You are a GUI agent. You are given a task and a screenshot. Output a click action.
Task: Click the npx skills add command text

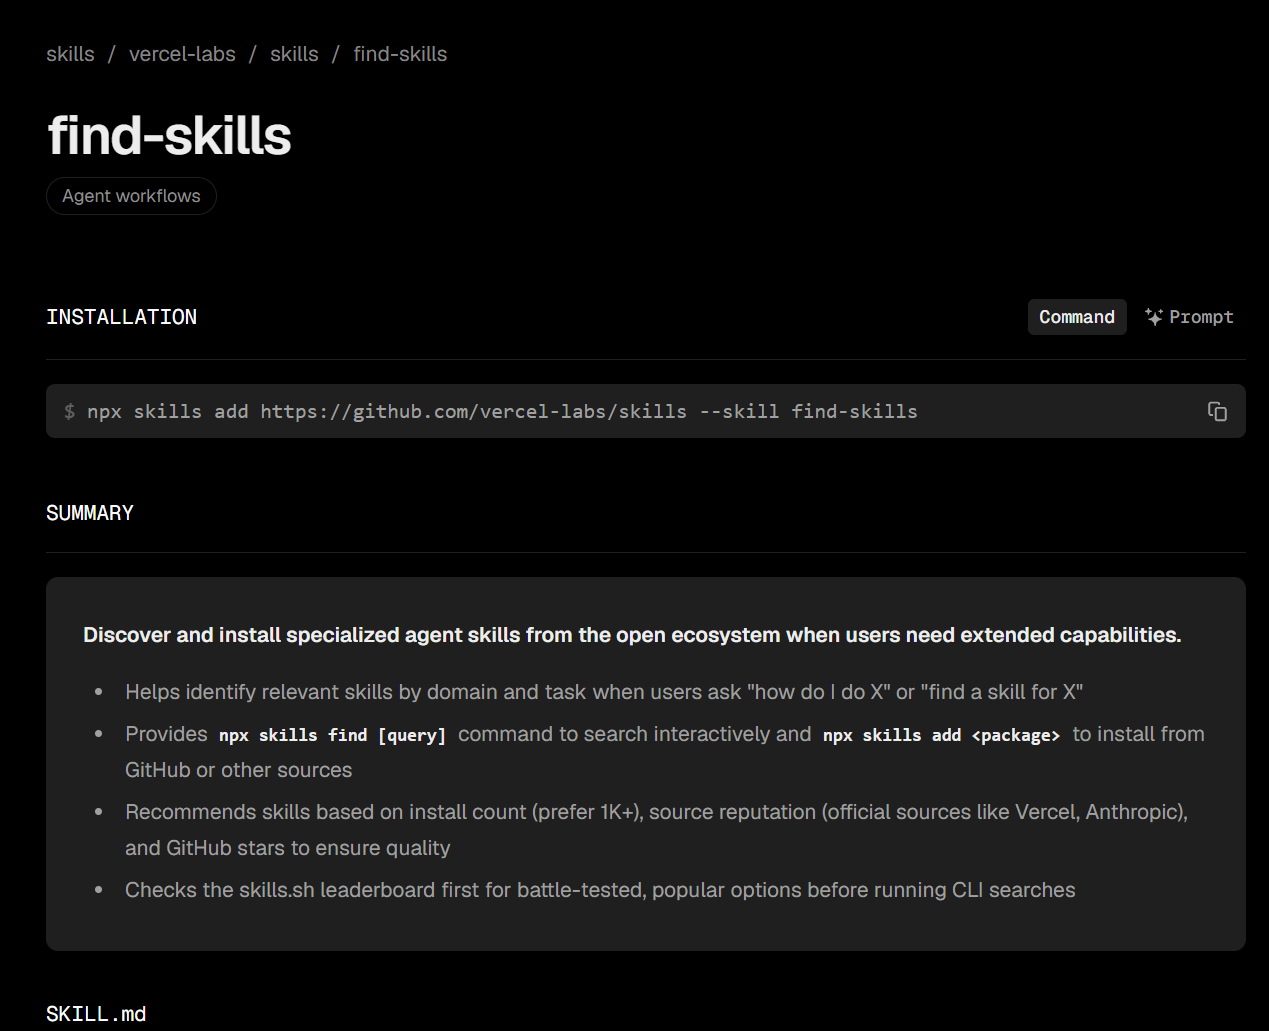click(502, 411)
